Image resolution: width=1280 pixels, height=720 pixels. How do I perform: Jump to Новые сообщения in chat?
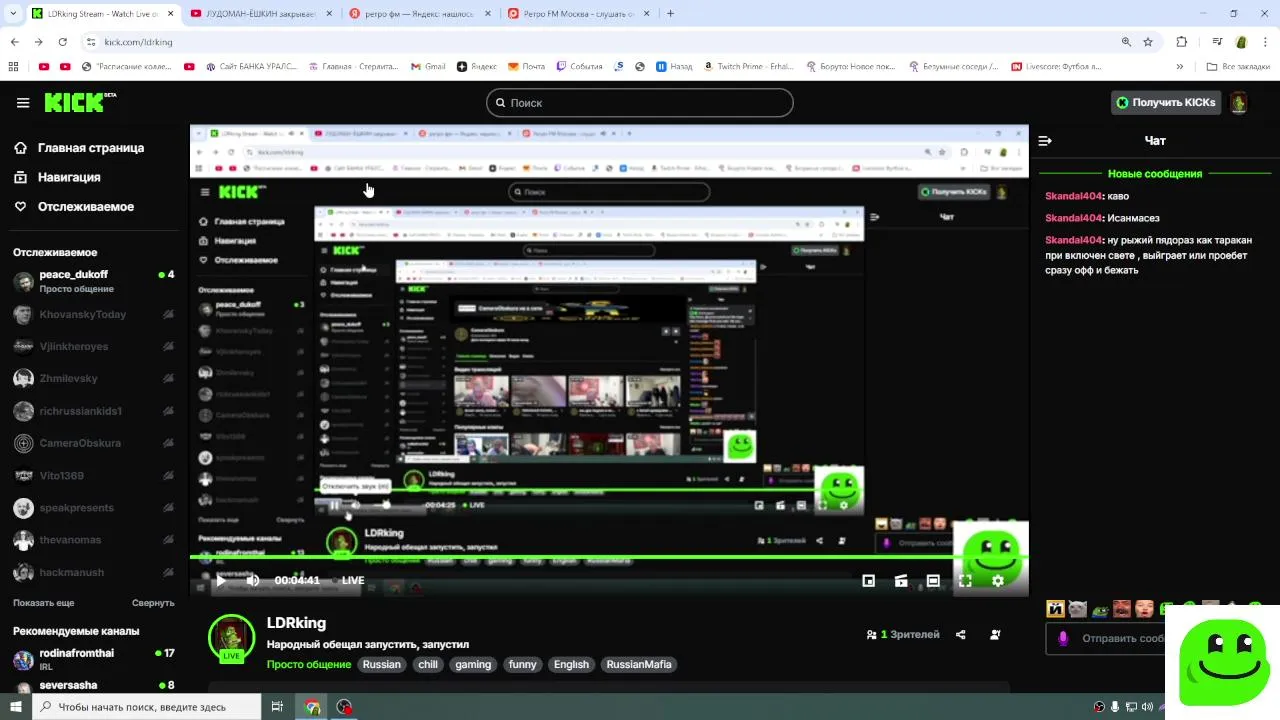[x=1155, y=174]
